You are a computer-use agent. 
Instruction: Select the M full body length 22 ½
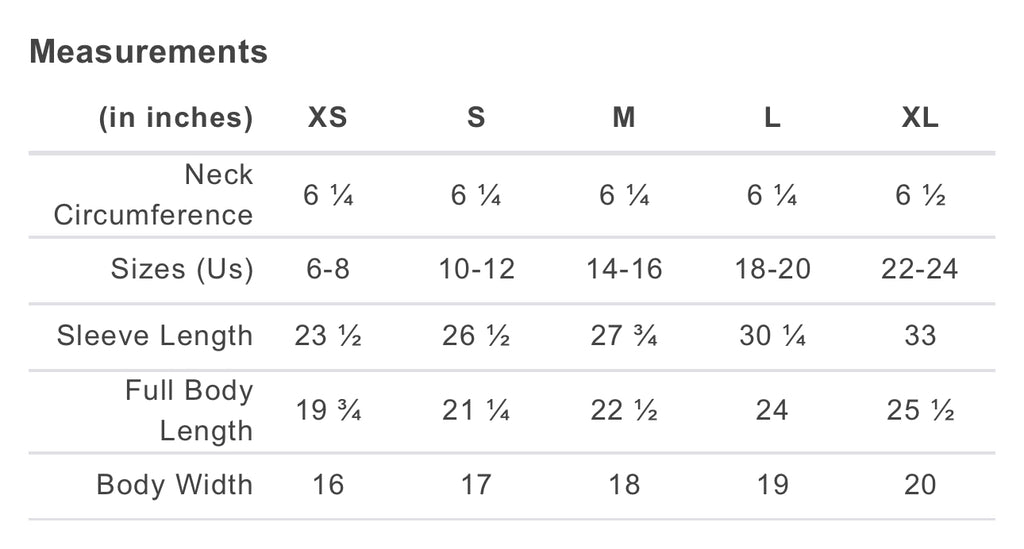[624, 410]
